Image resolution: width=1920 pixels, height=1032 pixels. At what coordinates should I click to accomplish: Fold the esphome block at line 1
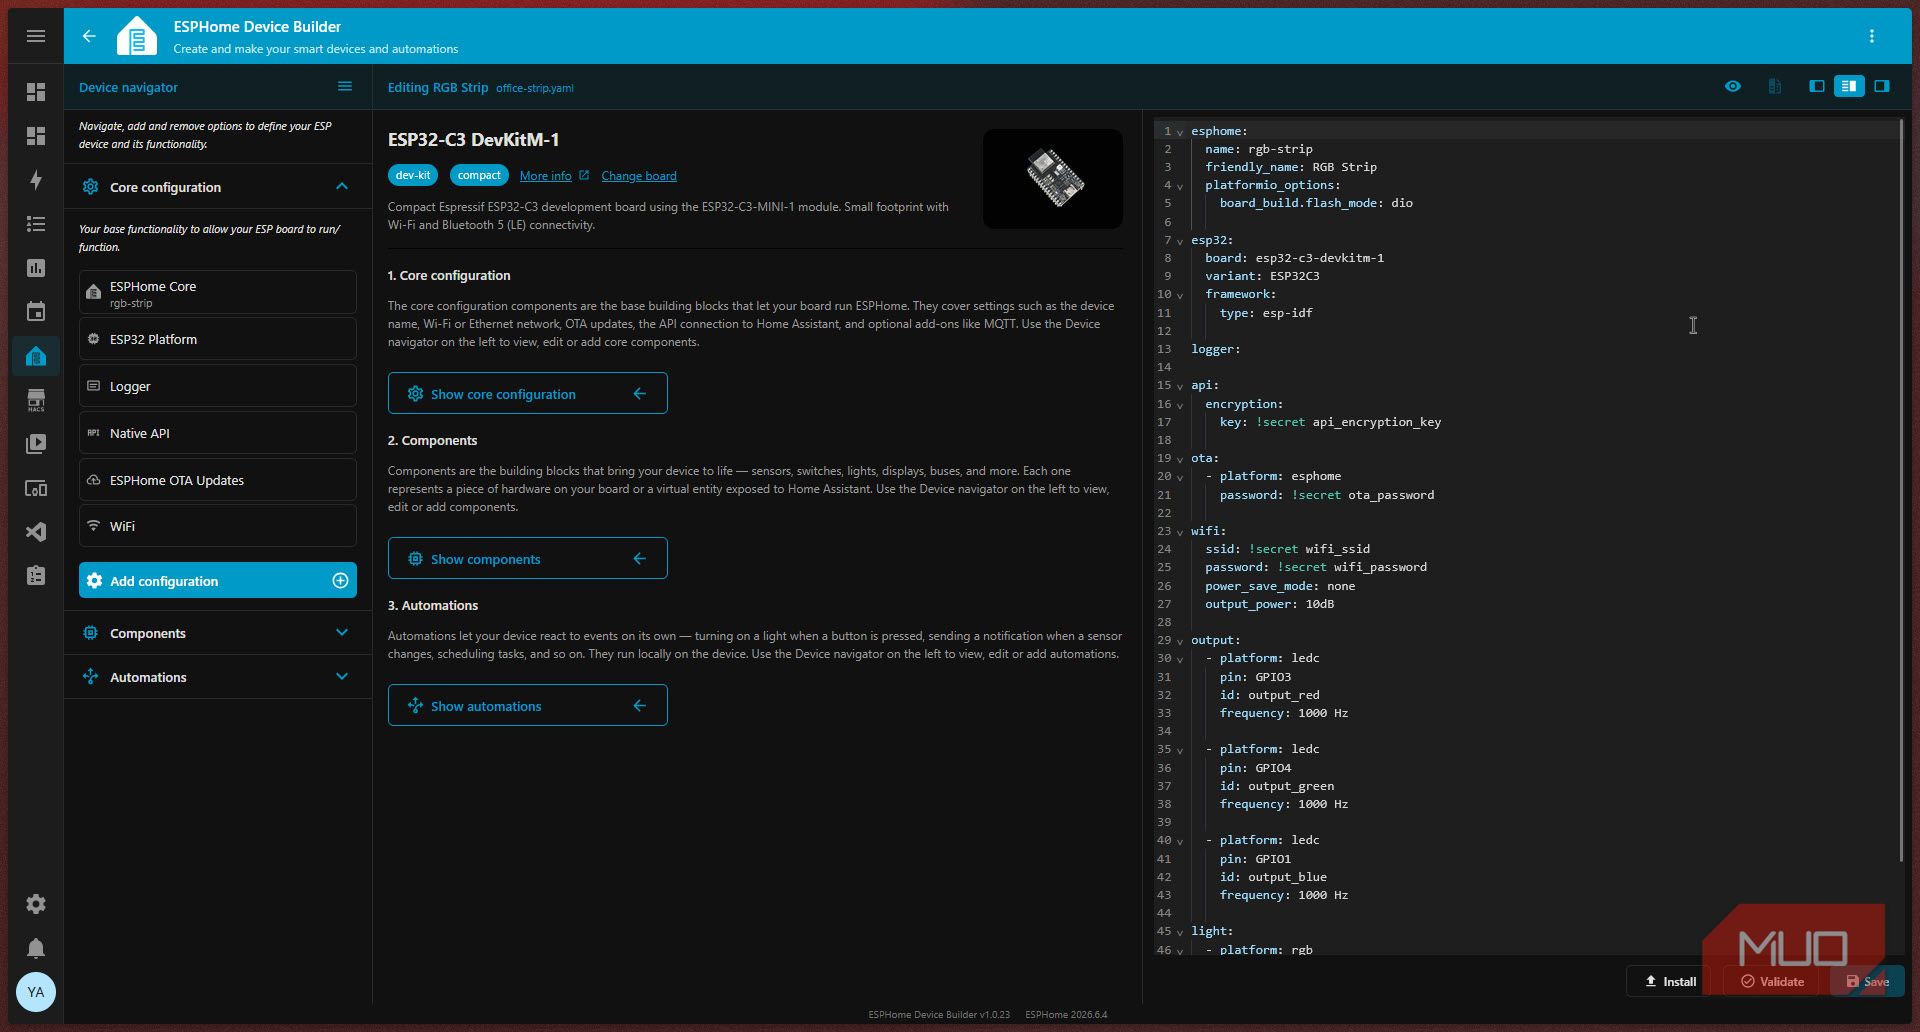(x=1180, y=132)
